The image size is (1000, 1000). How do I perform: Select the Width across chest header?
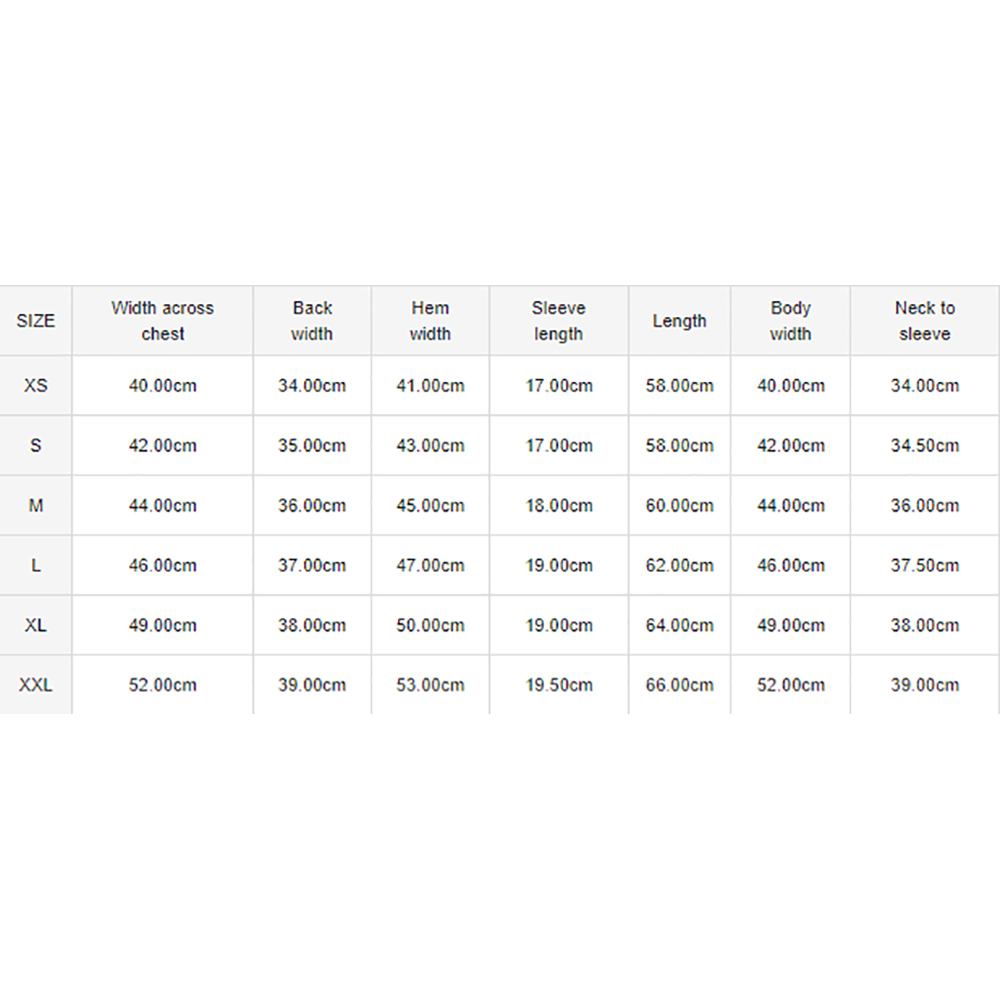[x=163, y=321]
